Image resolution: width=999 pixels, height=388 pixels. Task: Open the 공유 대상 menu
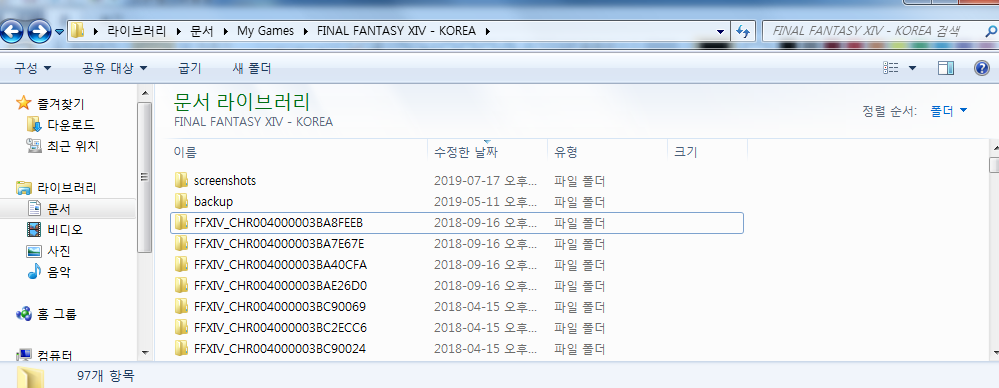115,68
